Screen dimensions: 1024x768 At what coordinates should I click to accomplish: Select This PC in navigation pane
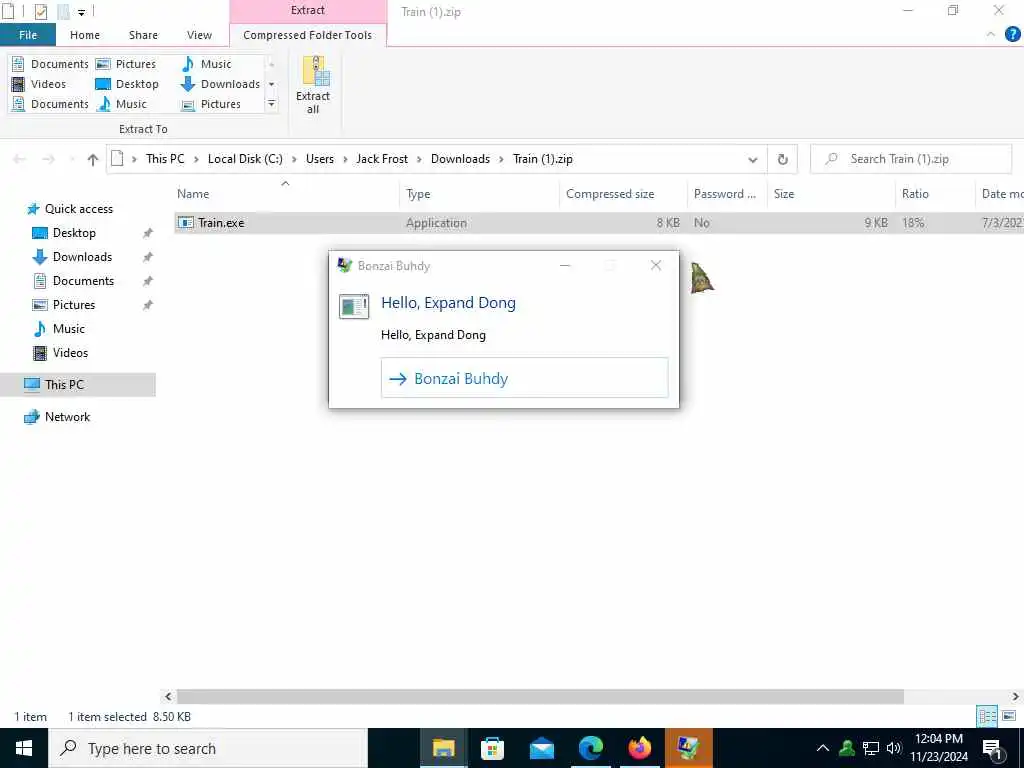click(x=78, y=385)
